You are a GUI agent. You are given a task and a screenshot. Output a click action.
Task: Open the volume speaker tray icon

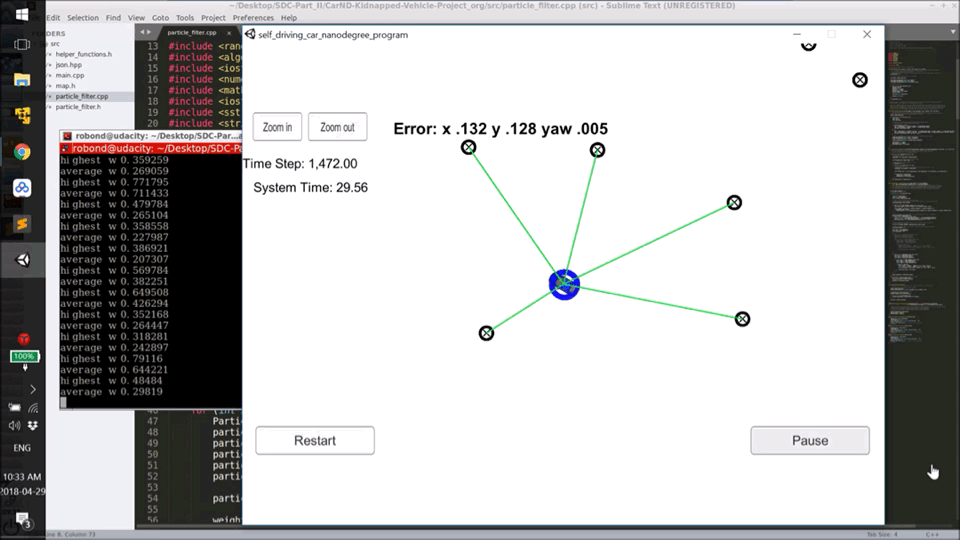pos(14,426)
